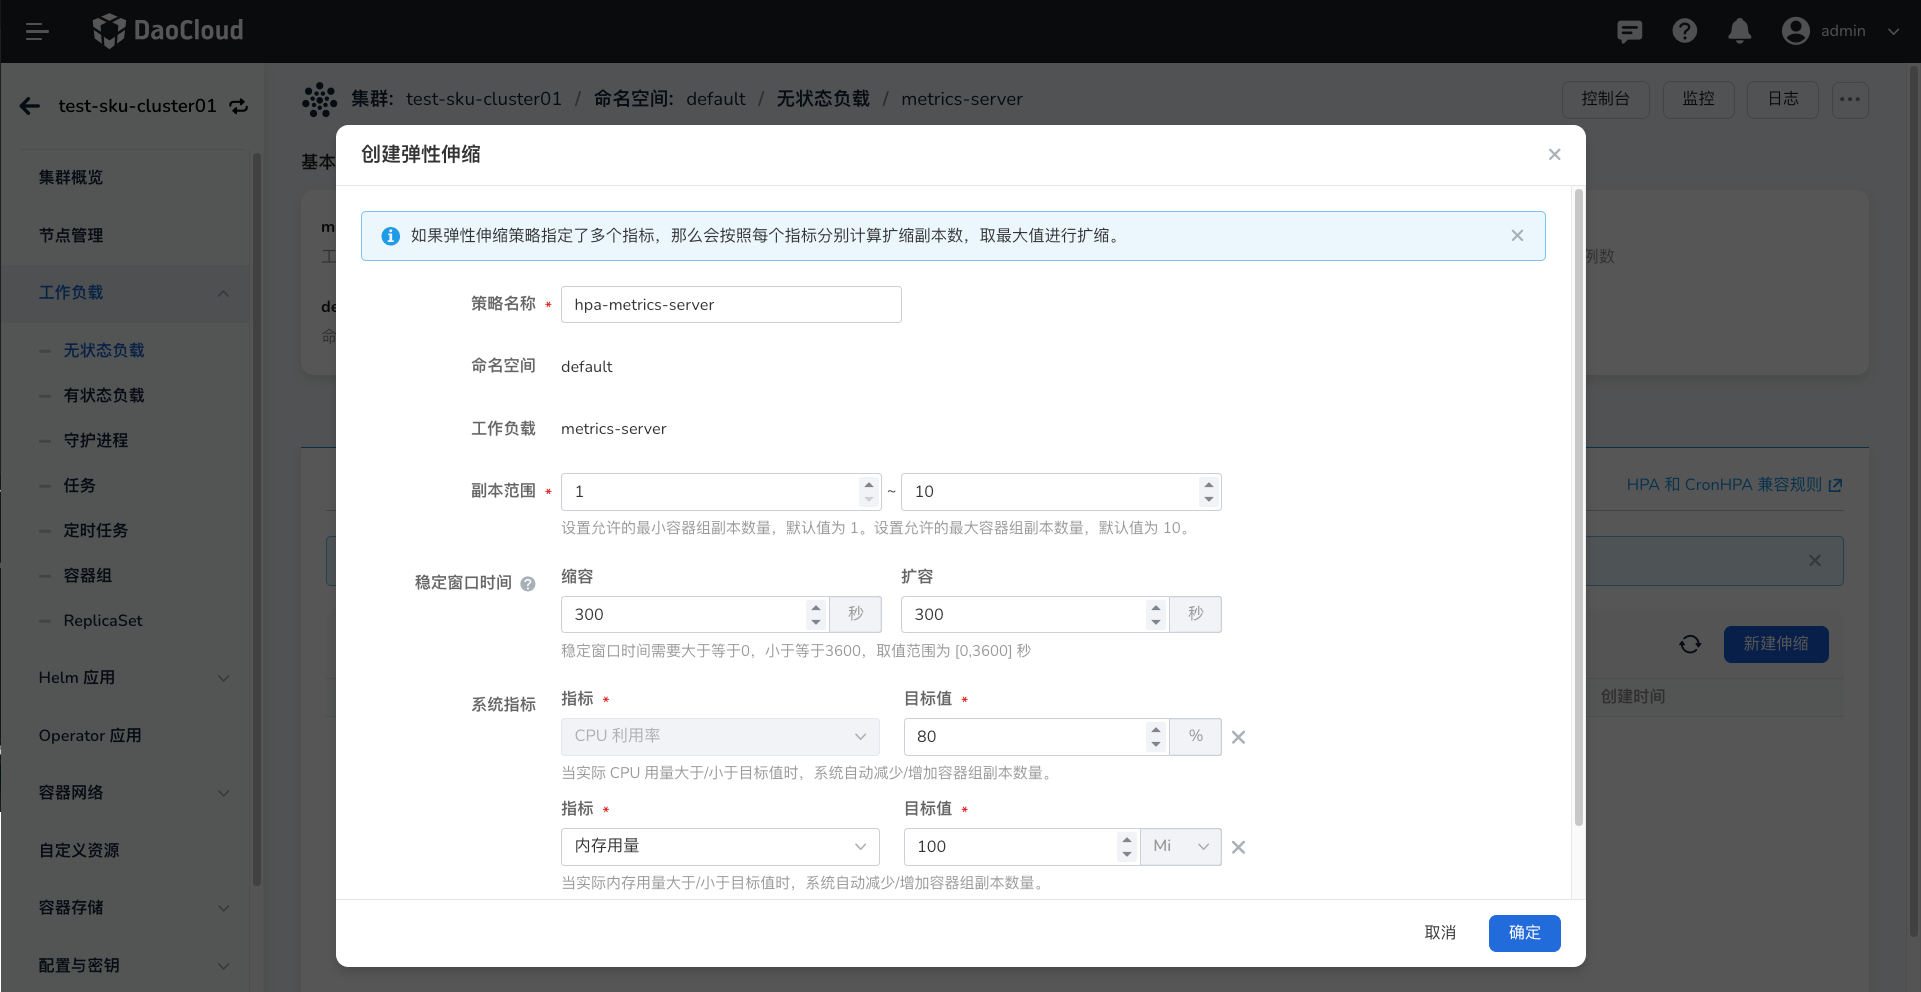1921x992 pixels.
Task: Remove the 内存用量 metric row
Action: pyautogui.click(x=1238, y=847)
